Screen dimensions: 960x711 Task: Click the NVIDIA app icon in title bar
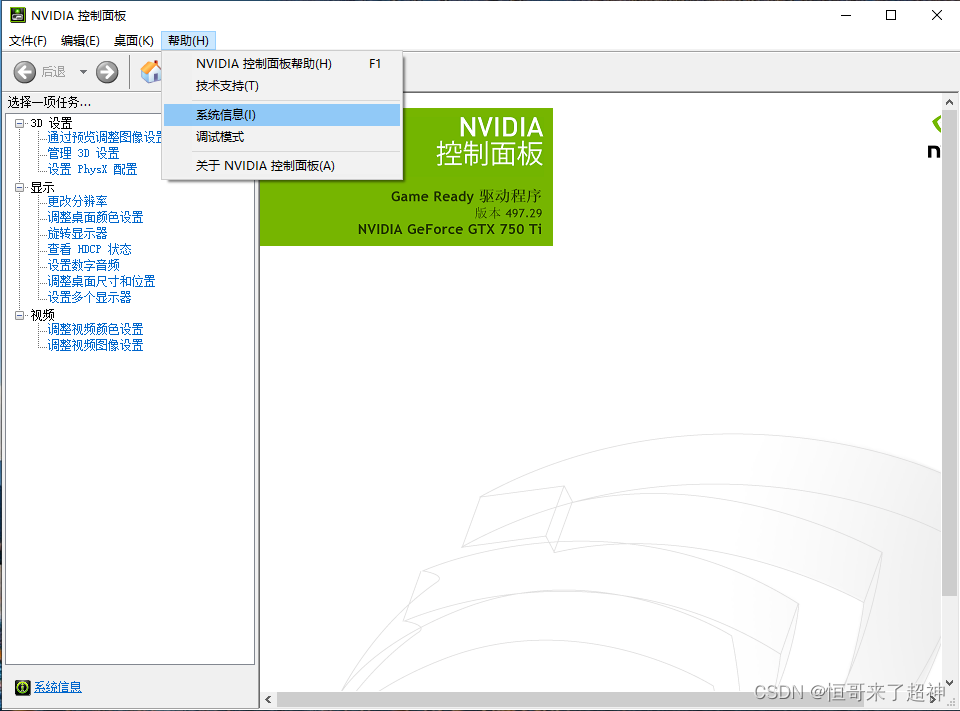pyautogui.click(x=18, y=15)
